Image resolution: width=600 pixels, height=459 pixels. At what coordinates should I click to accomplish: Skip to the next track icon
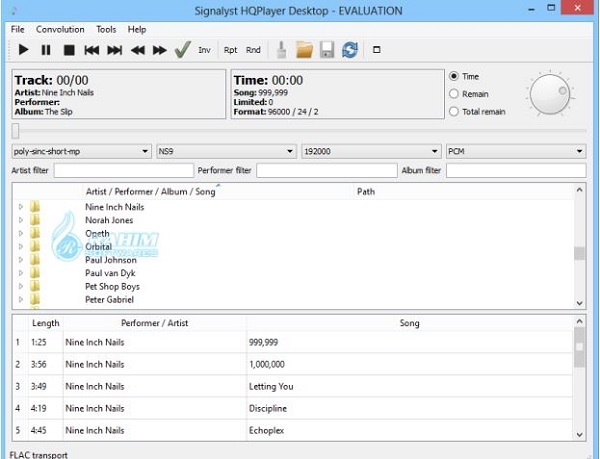[x=115, y=50]
